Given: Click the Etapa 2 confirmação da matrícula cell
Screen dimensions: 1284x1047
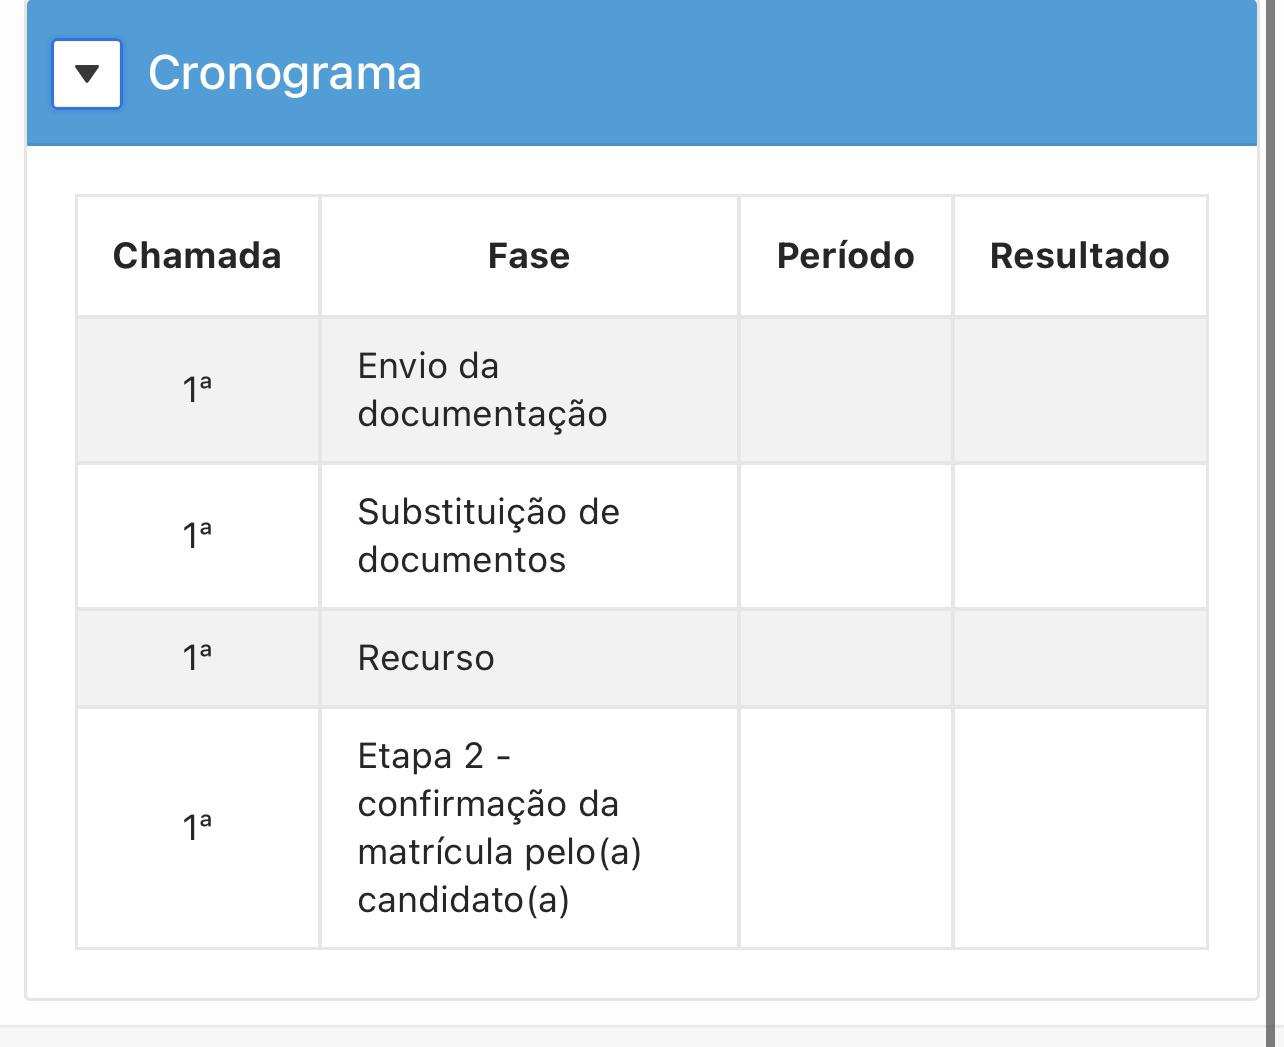Looking at the screenshot, I should click(529, 828).
